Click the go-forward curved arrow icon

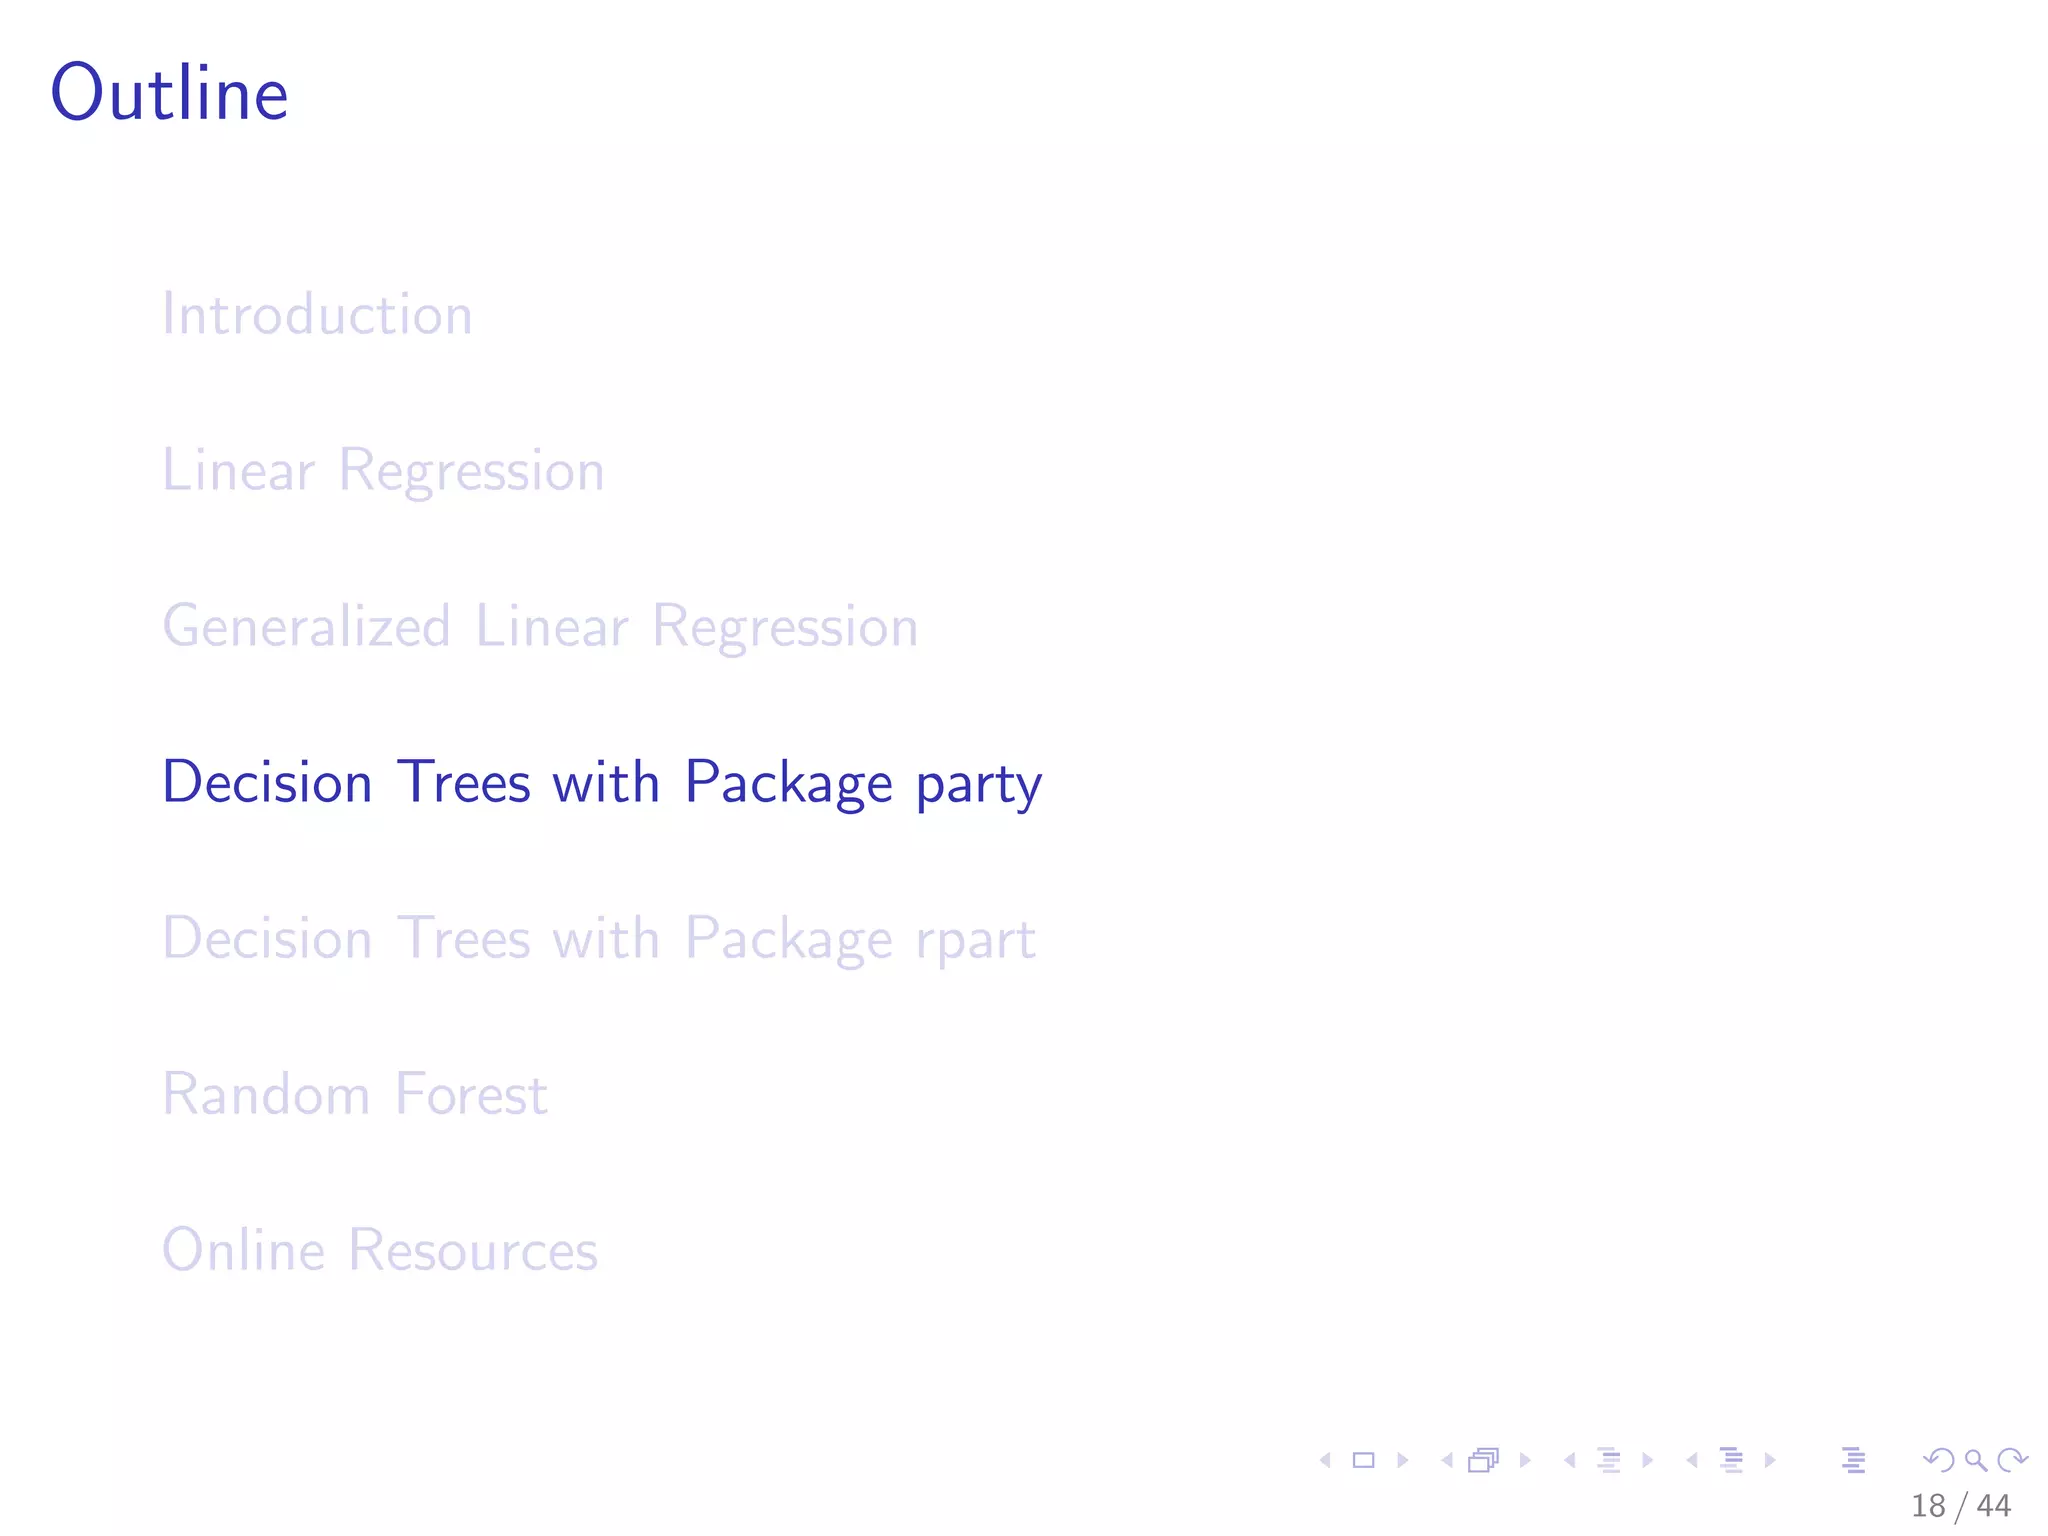click(2012, 1460)
